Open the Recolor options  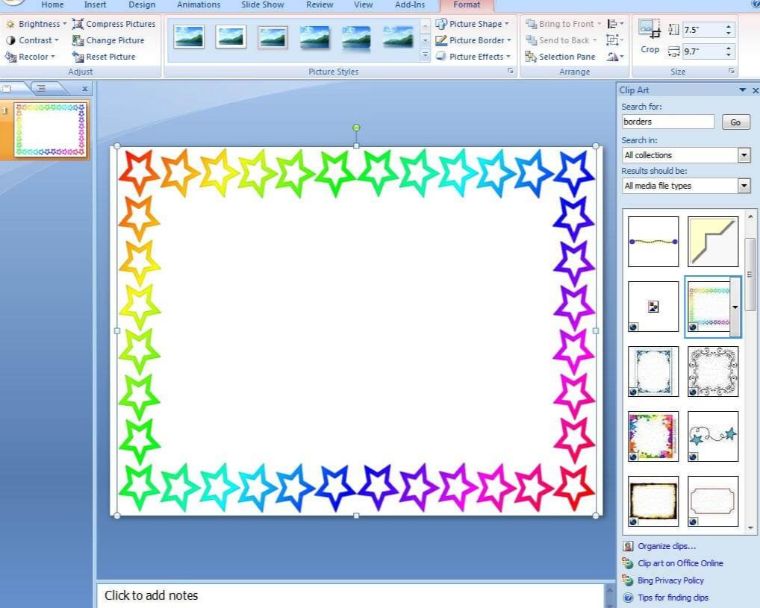33,57
